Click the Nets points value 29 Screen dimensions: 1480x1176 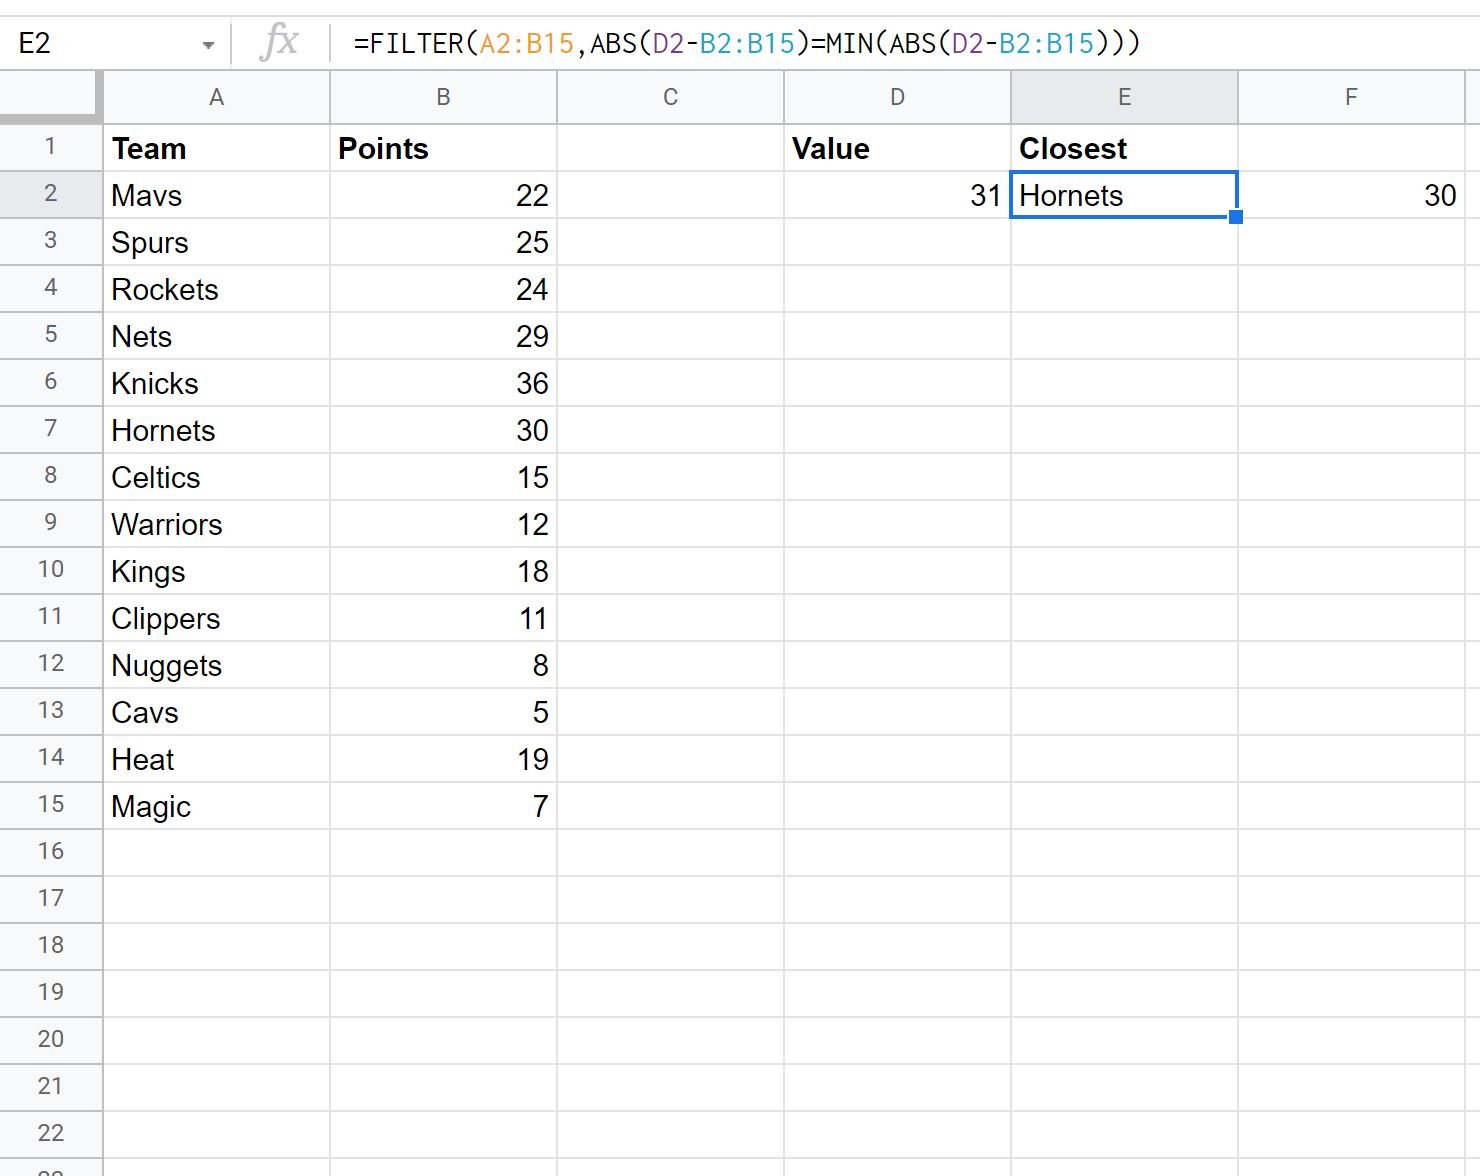[x=443, y=336]
